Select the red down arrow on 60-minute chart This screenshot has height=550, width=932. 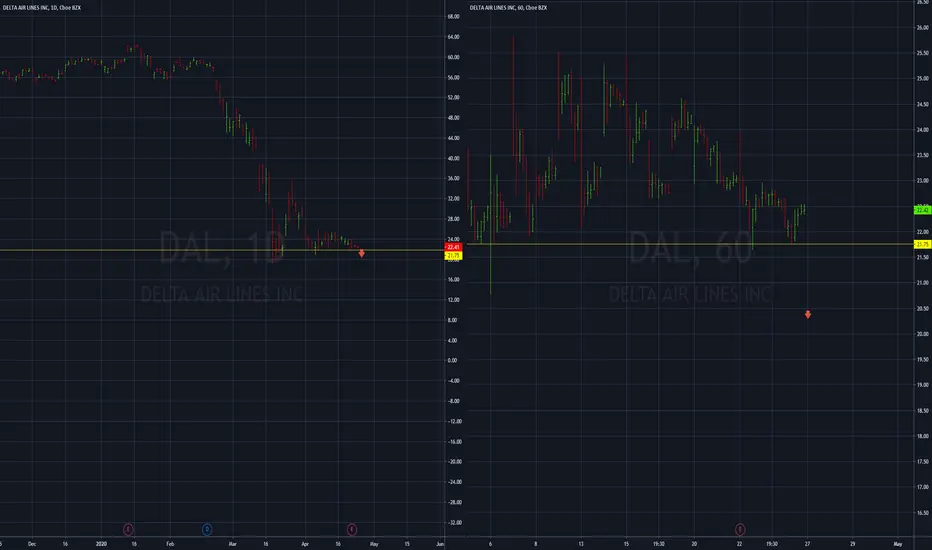(x=808, y=315)
